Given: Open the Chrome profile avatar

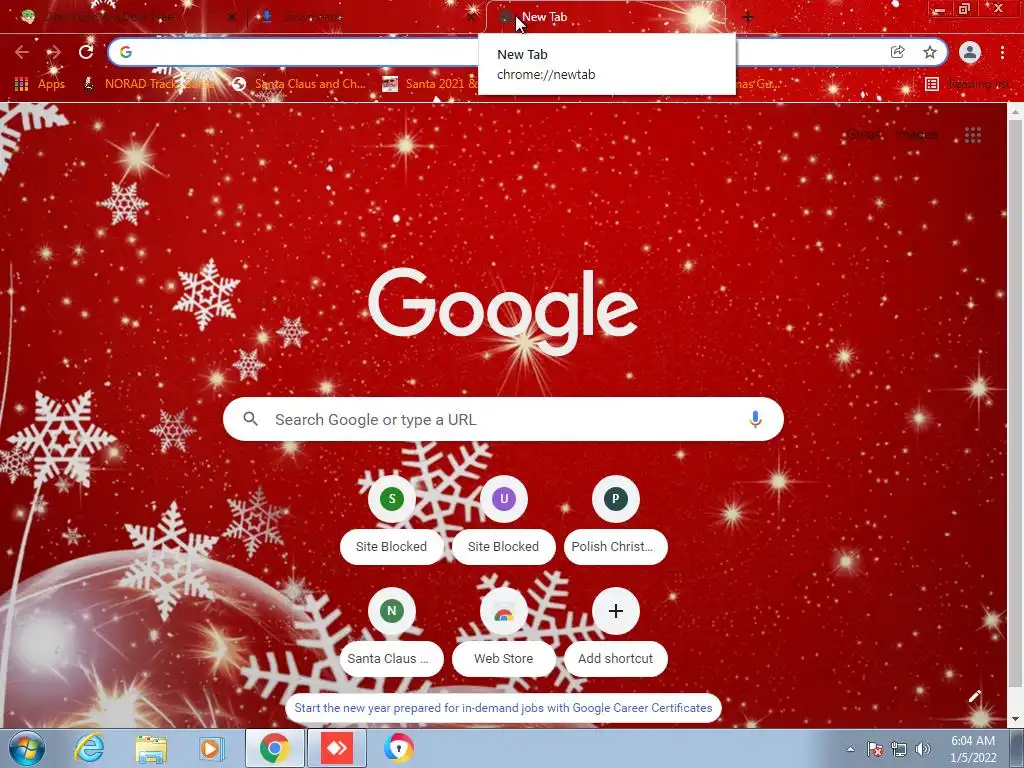Looking at the screenshot, I should click(x=970, y=52).
